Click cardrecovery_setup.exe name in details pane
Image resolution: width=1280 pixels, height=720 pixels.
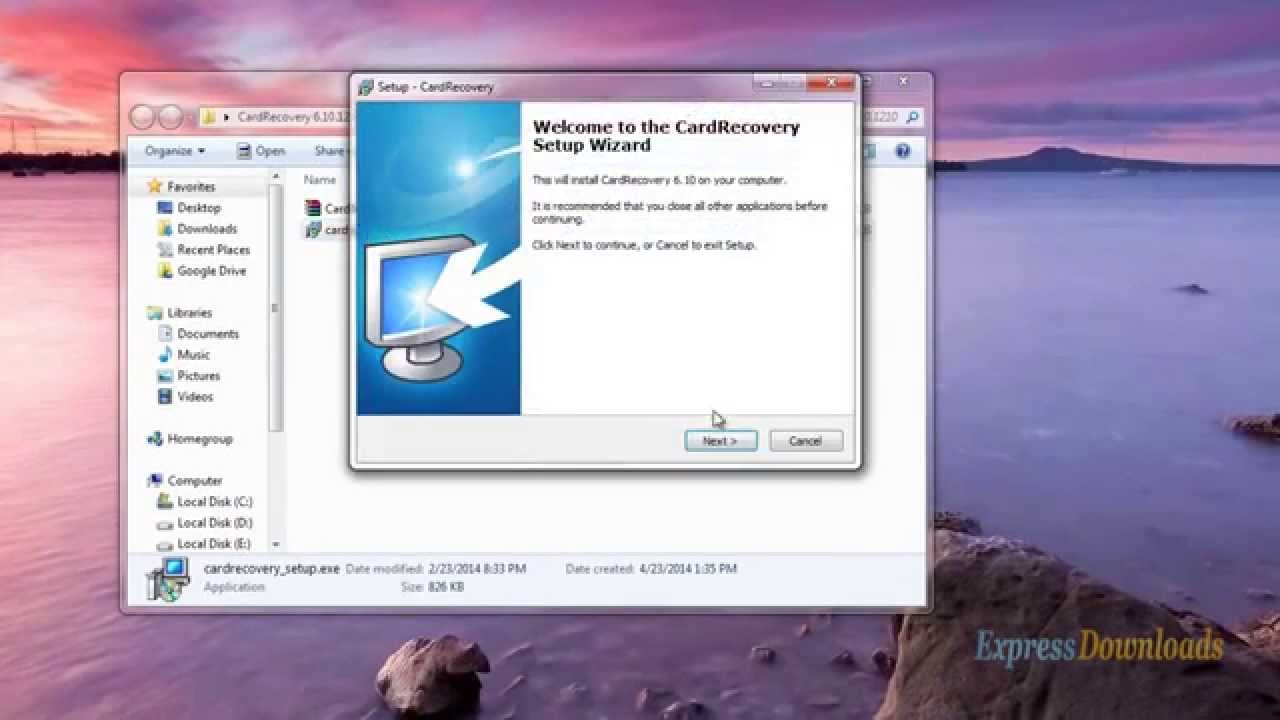272,569
